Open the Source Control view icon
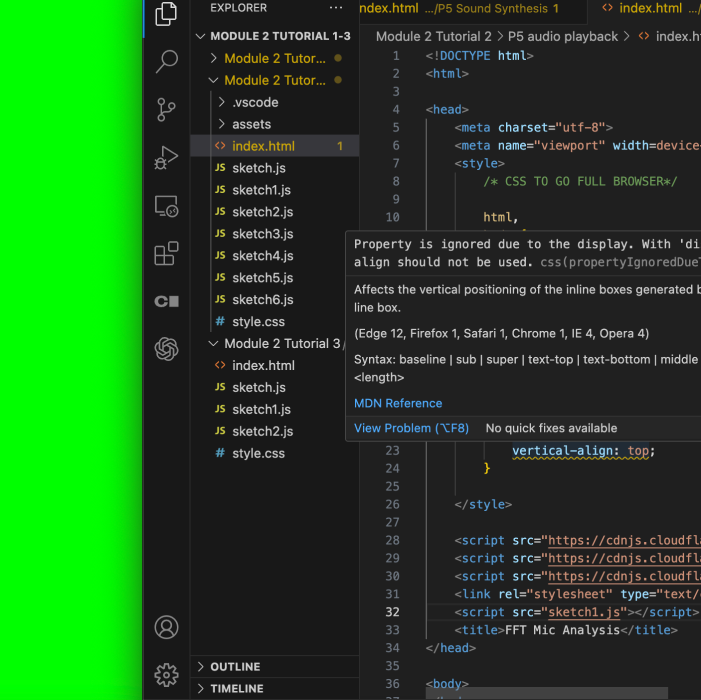 coord(166,110)
